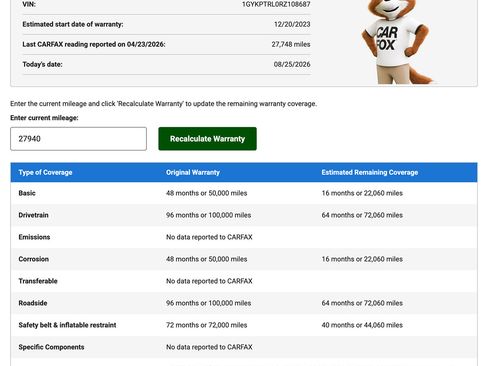Select the Roadside coverage row label

click(33, 303)
